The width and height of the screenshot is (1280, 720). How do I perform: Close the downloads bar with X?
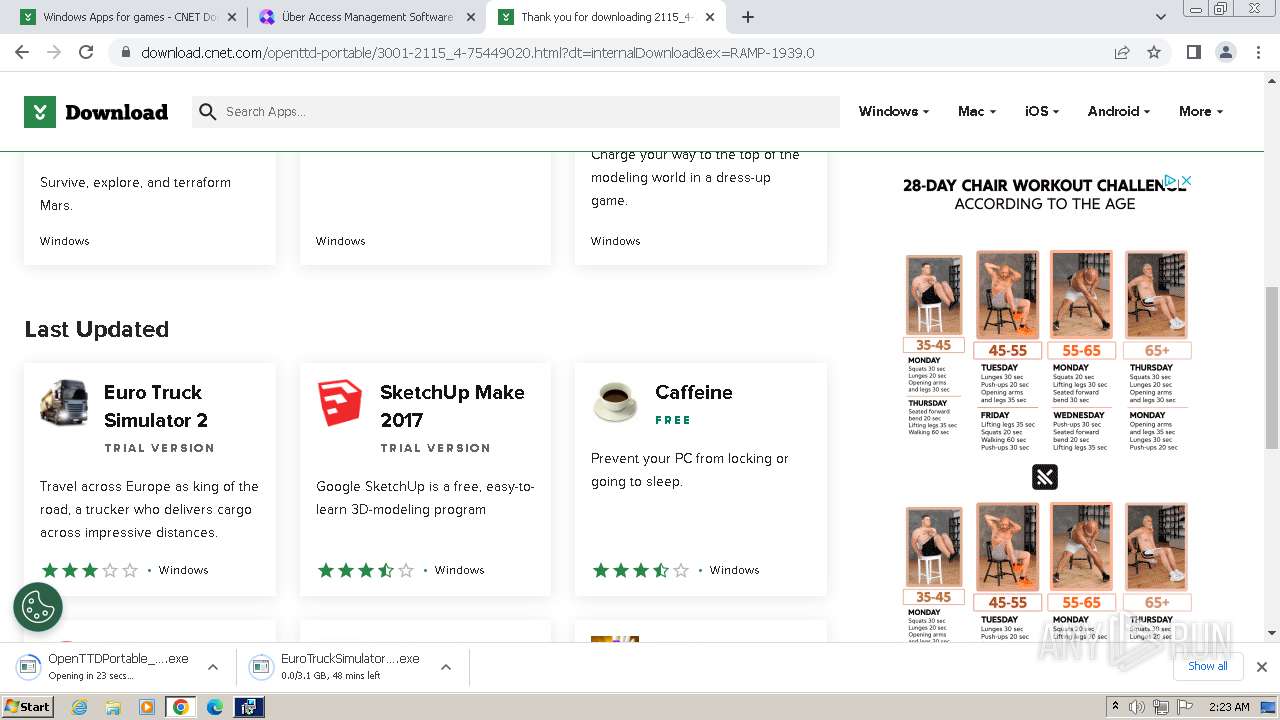pyautogui.click(x=1262, y=667)
